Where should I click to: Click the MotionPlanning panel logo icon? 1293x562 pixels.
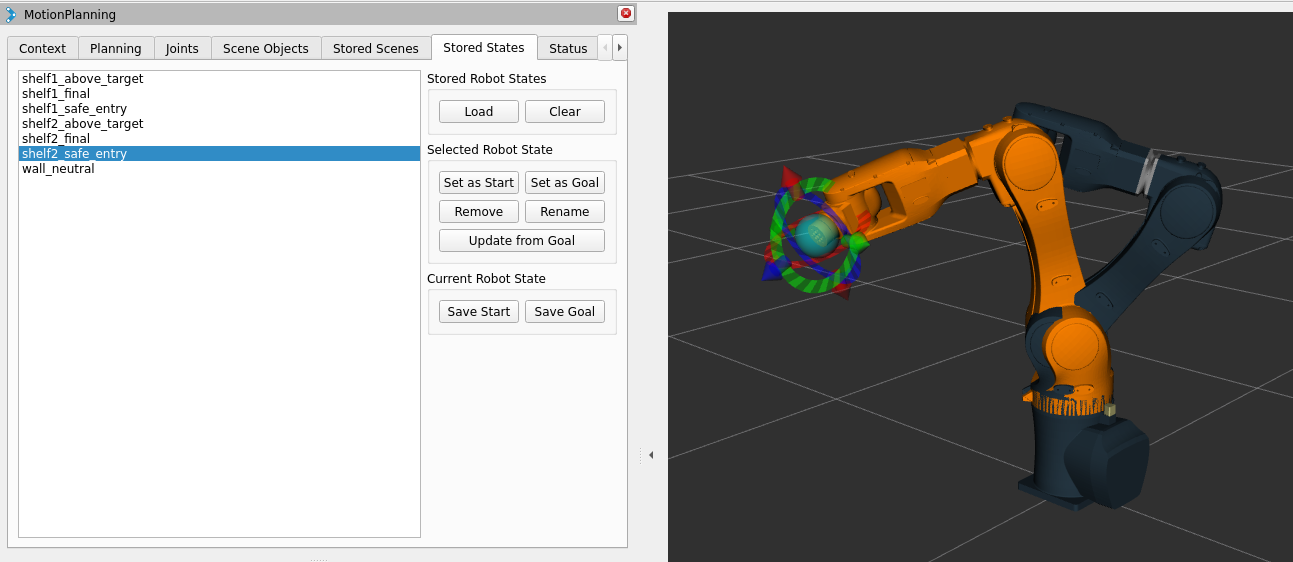point(11,14)
